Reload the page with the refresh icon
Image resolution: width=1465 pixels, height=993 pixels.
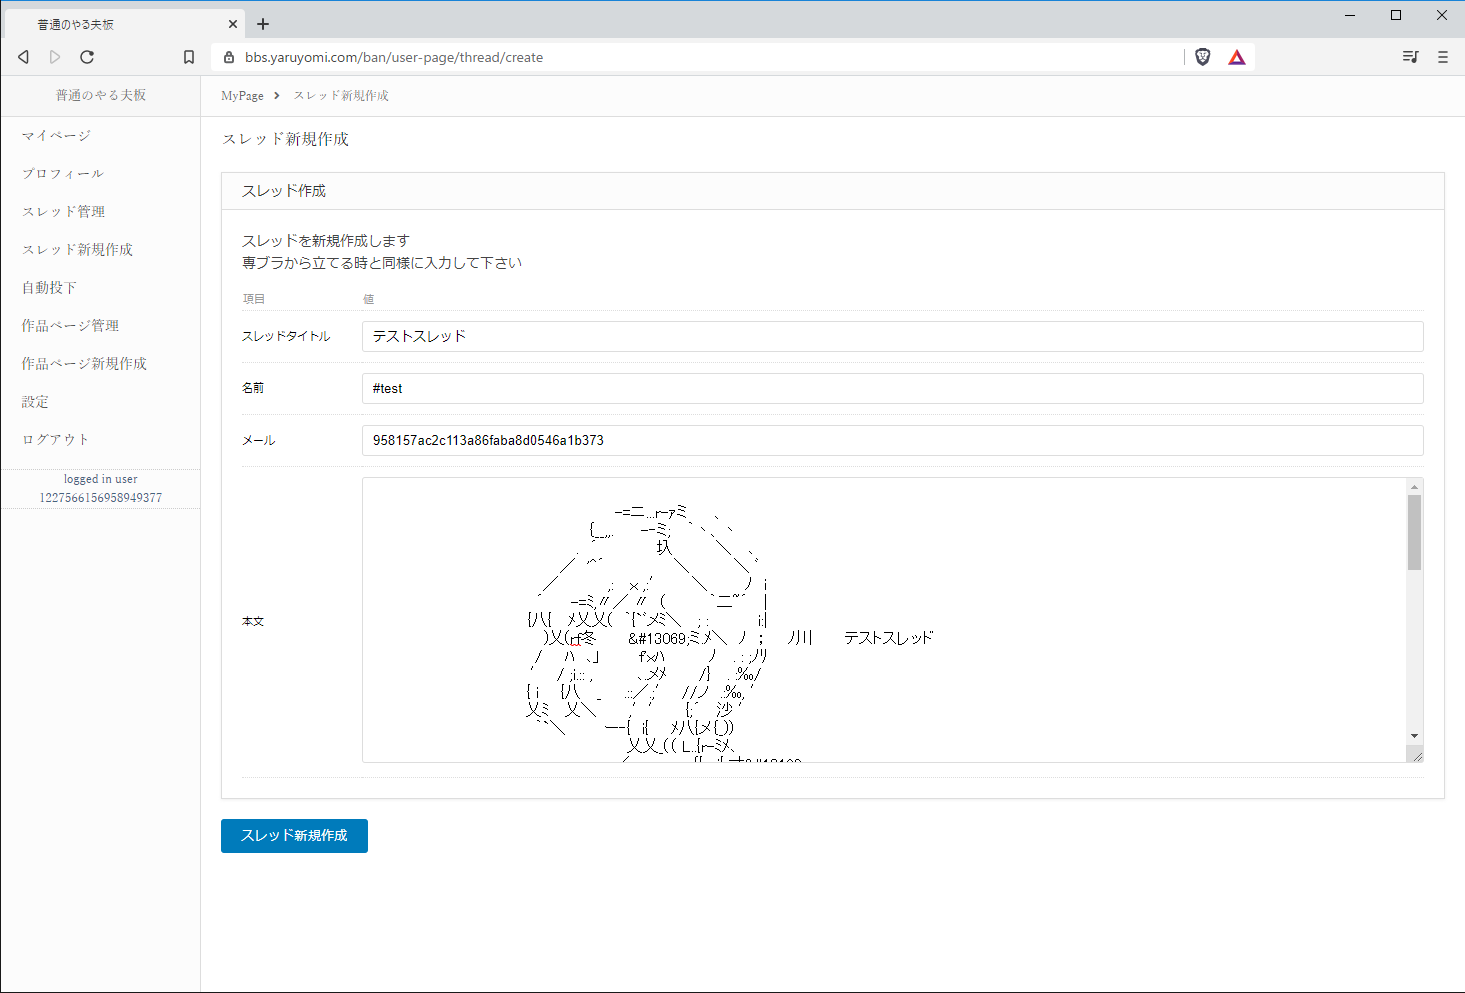coord(87,57)
